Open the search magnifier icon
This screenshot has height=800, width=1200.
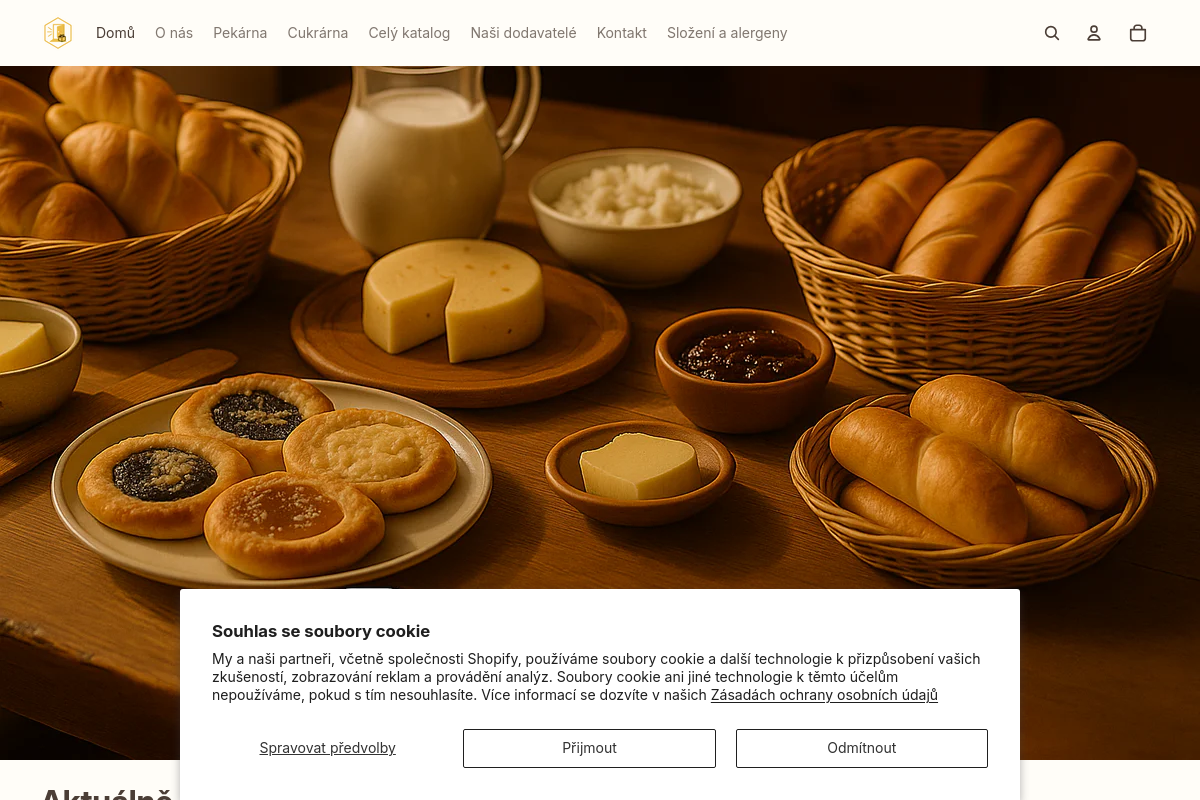coord(1052,33)
